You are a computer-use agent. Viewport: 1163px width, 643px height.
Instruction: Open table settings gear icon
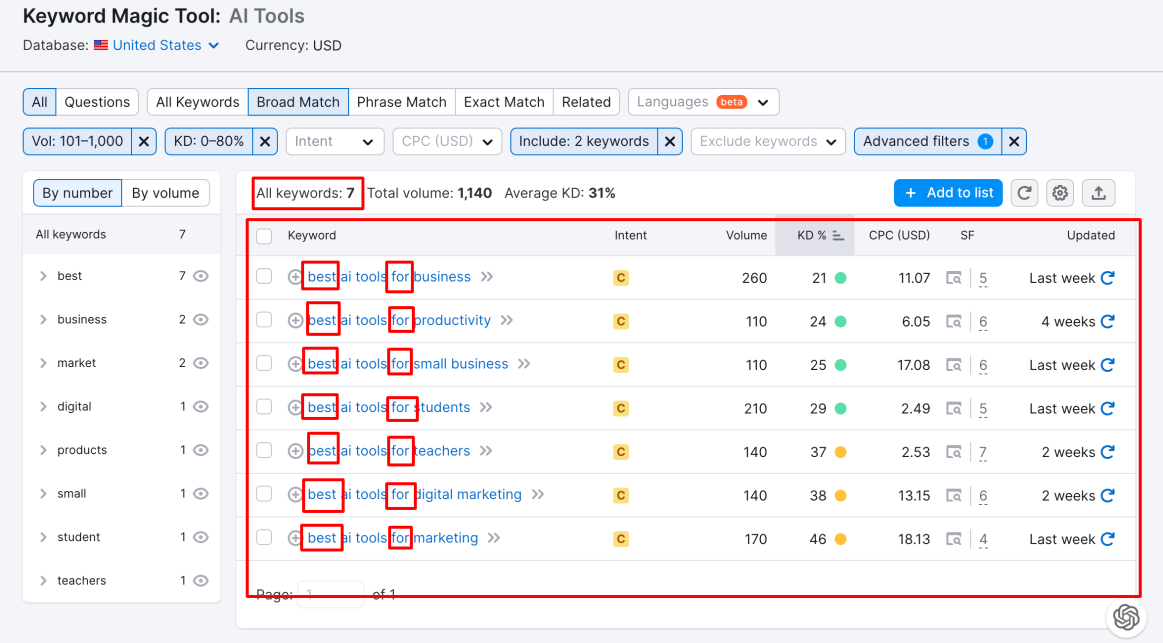click(1060, 193)
